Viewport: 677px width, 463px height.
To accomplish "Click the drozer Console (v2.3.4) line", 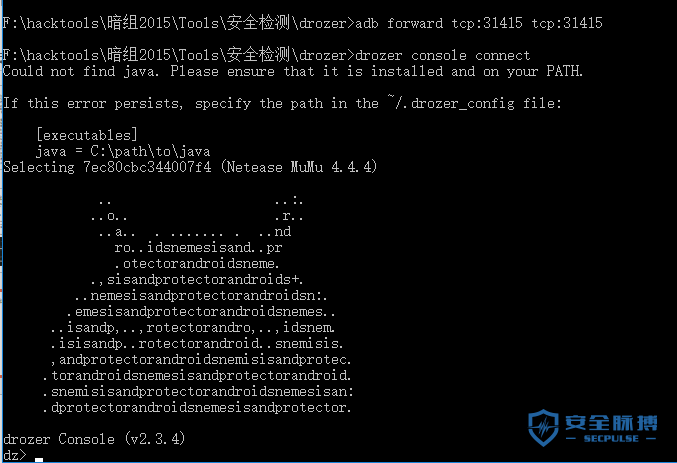I will pos(94,439).
